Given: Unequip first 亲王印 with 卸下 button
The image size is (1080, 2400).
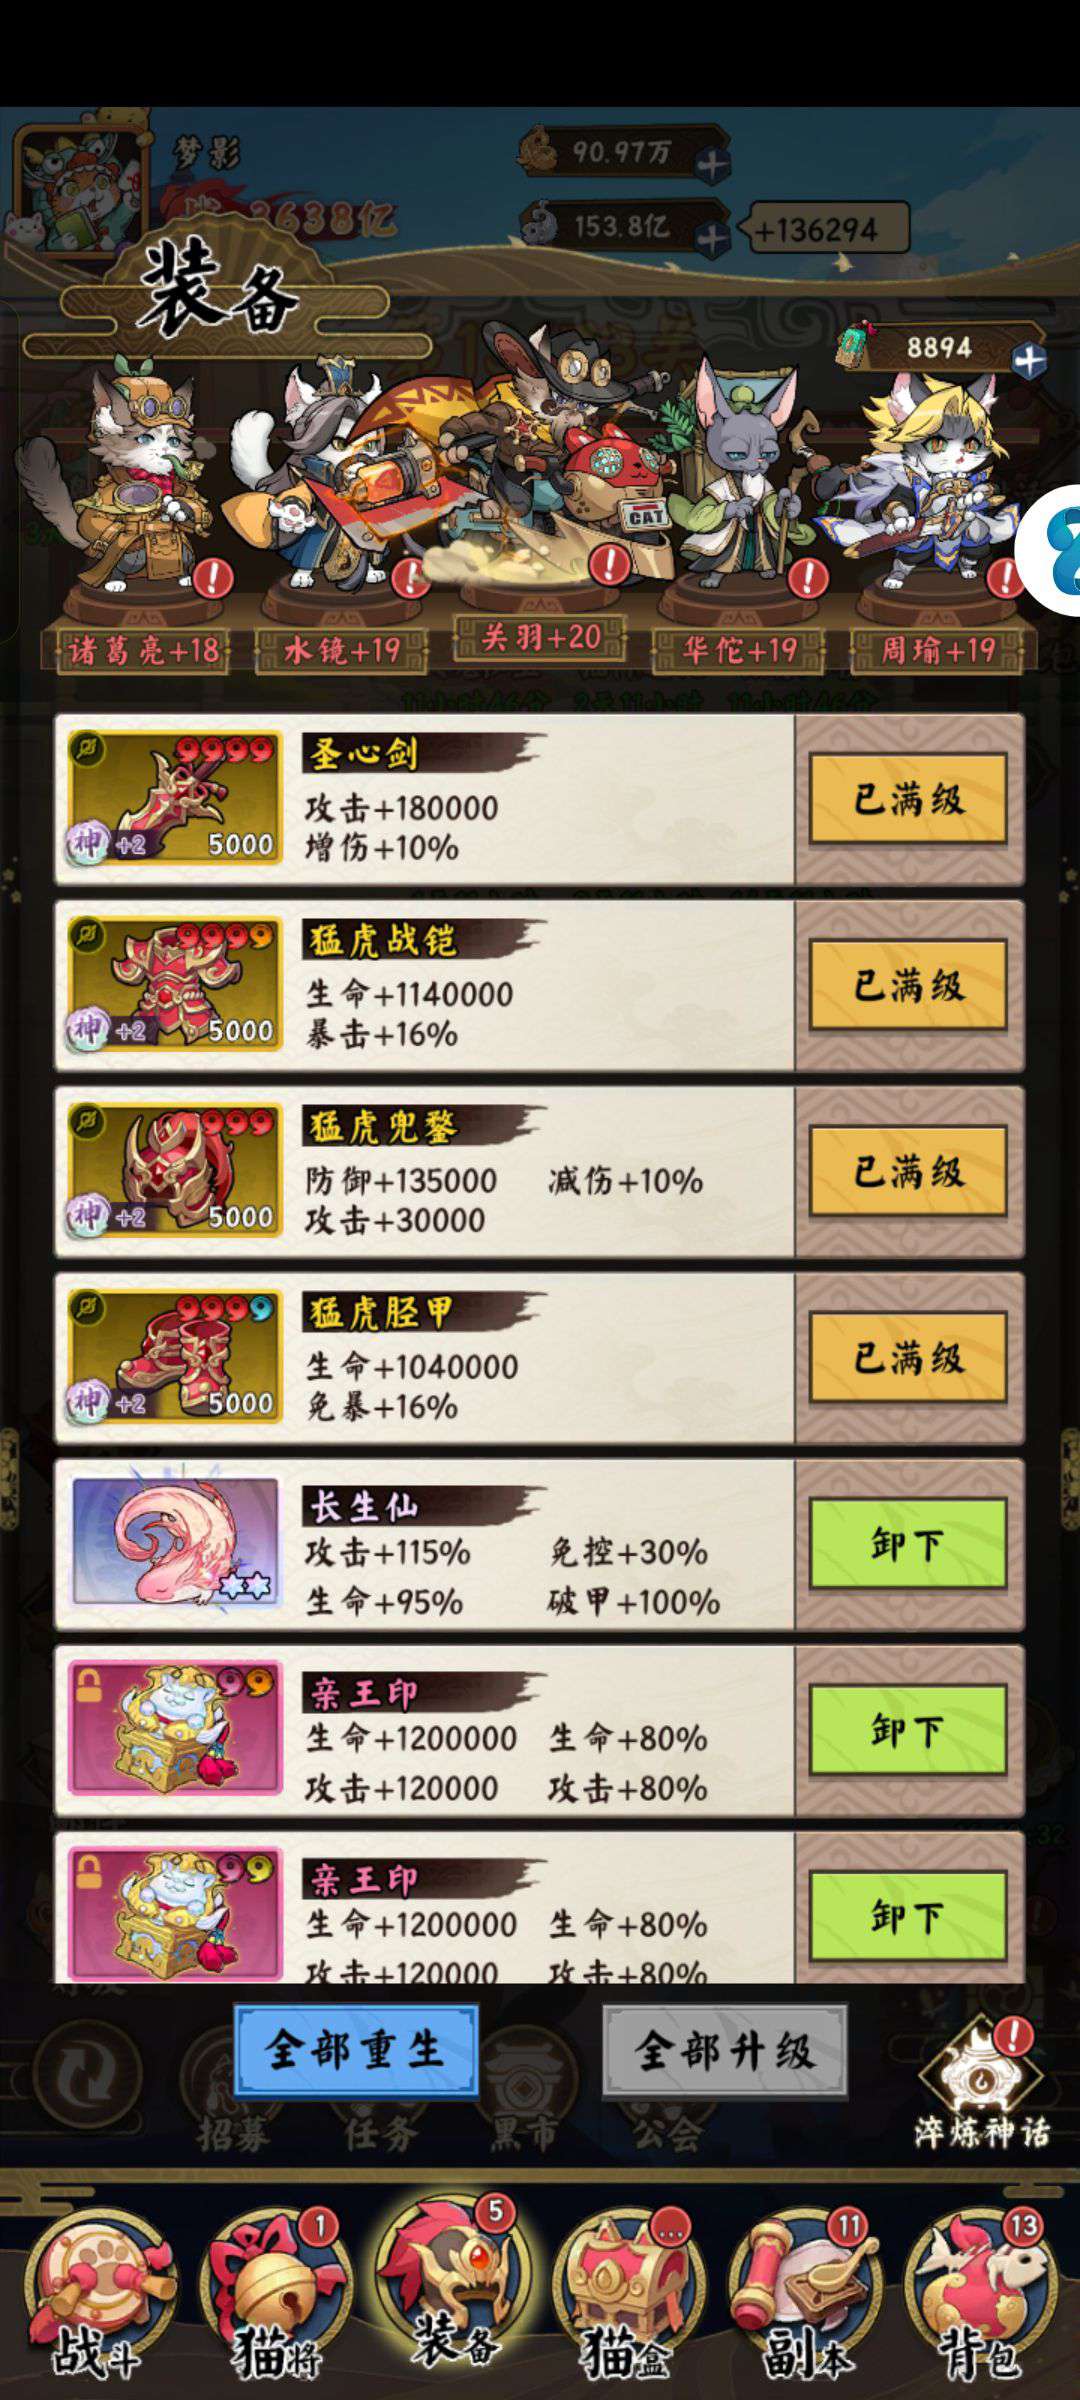Looking at the screenshot, I should 907,1729.
